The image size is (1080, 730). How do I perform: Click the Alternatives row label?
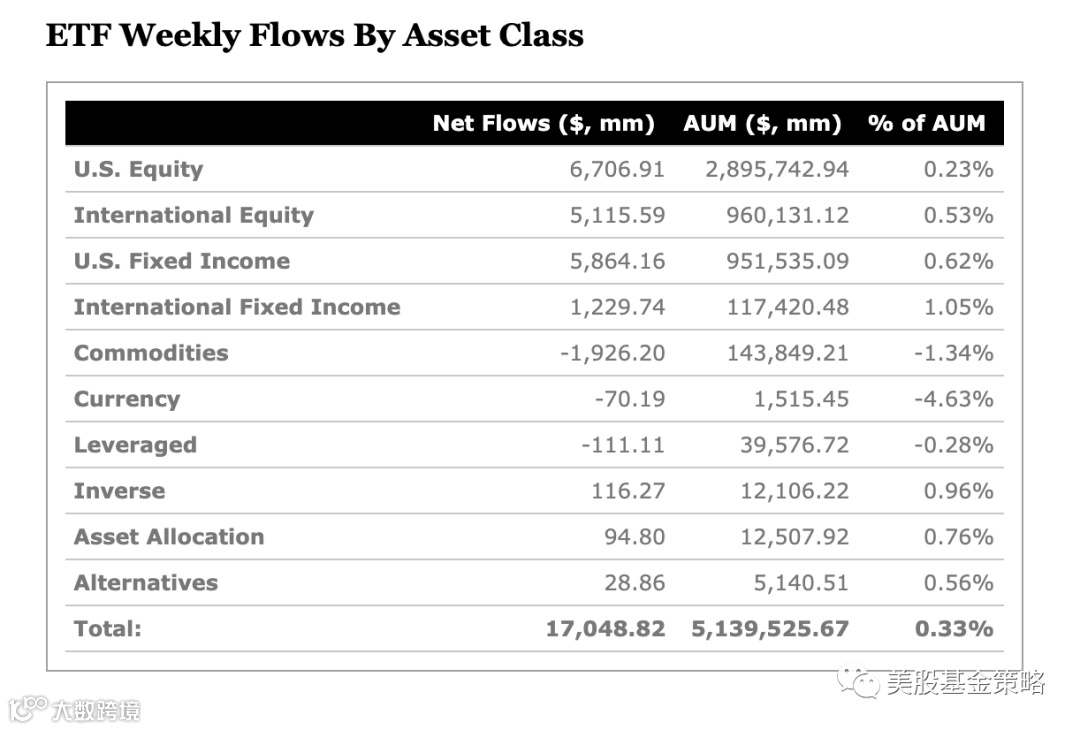click(x=146, y=583)
